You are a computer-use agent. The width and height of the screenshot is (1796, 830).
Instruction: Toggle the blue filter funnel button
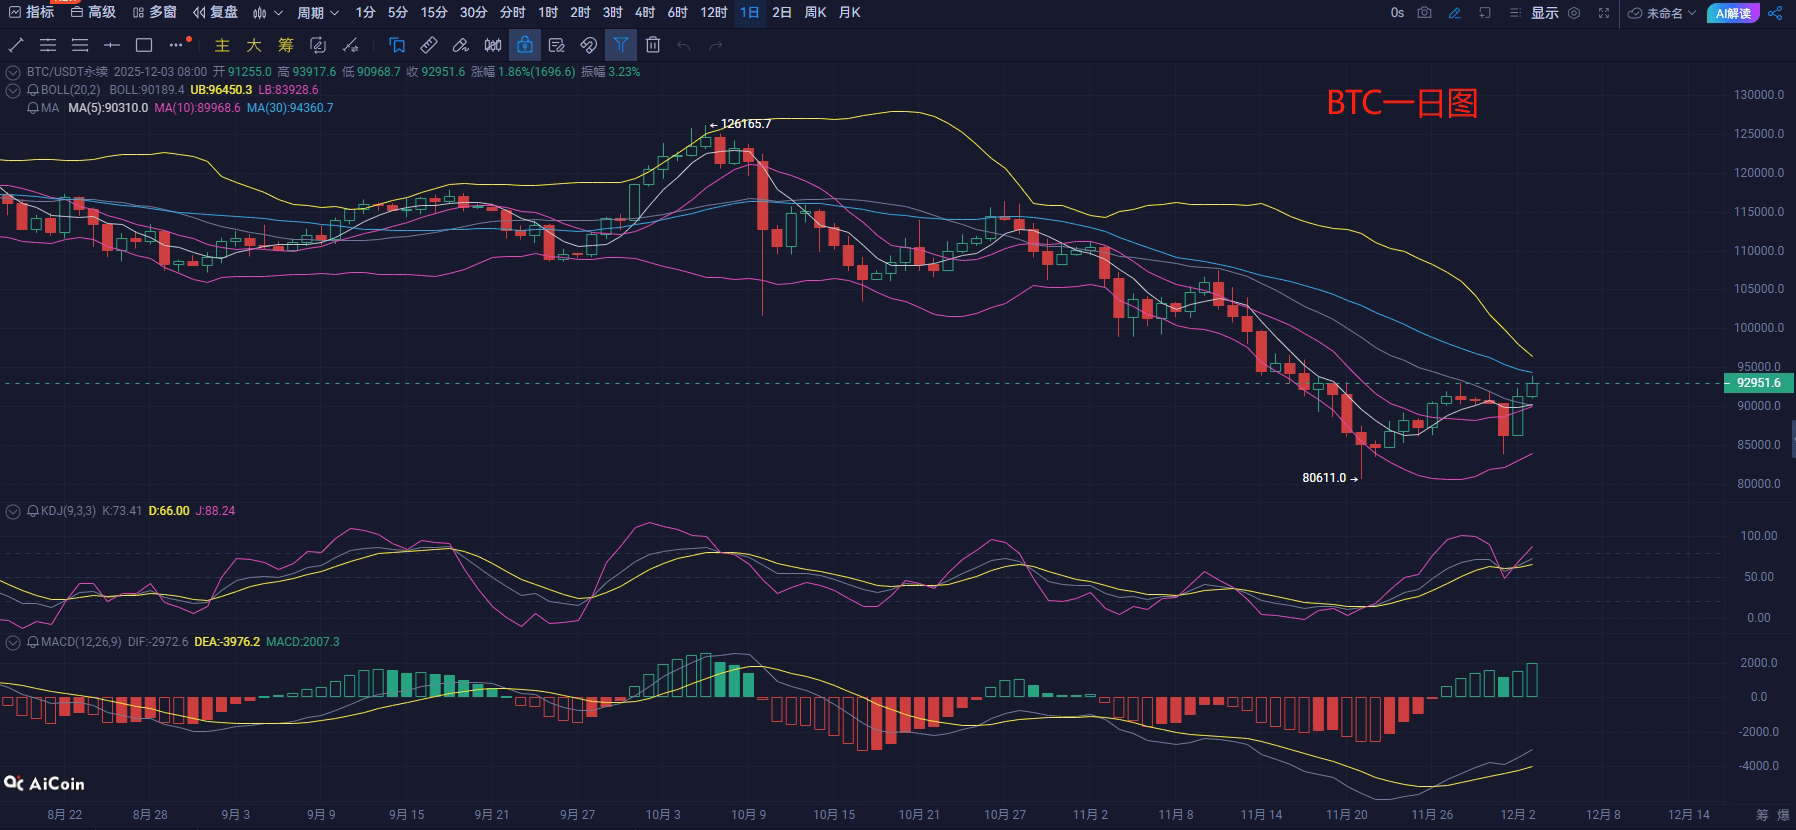pyautogui.click(x=621, y=45)
